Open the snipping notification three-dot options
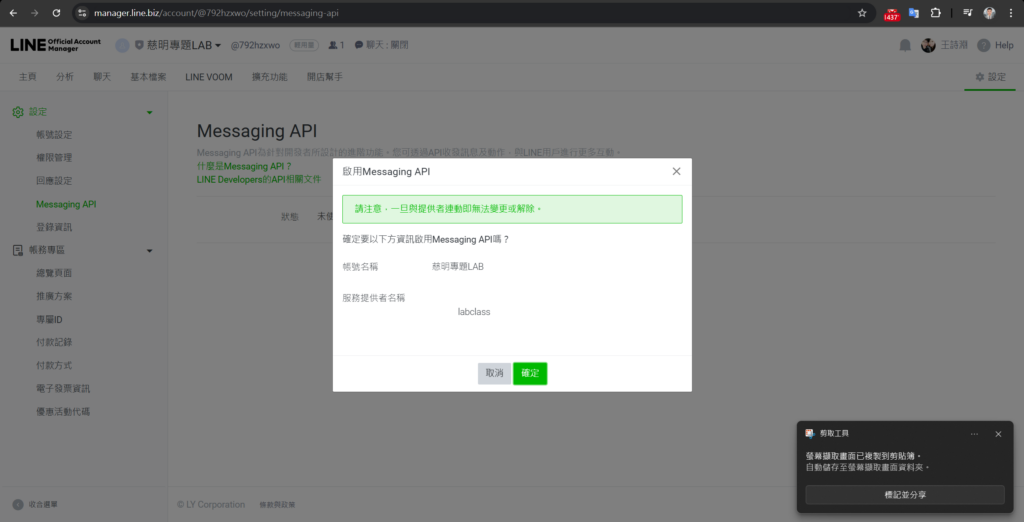 pyautogui.click(x=974, y=434)
